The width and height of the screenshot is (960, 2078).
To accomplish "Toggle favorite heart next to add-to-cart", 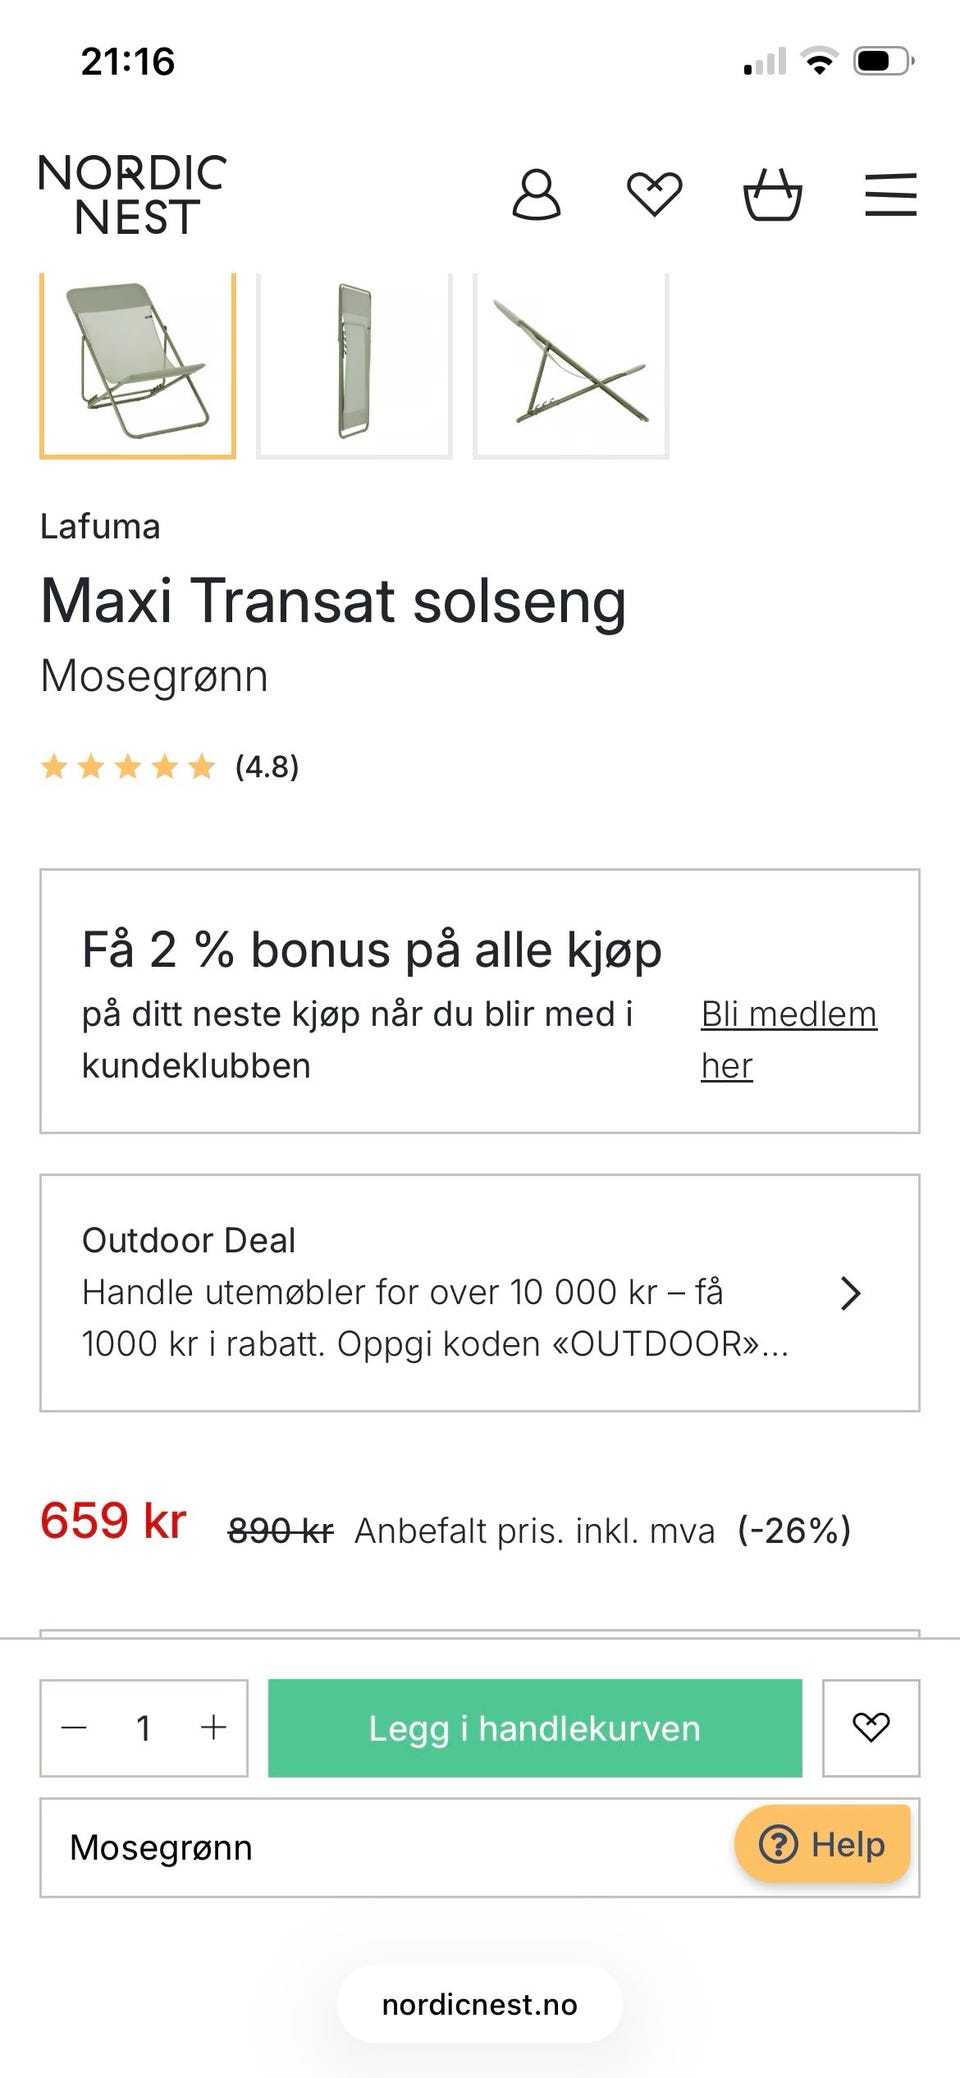I will click(870, 1728).
